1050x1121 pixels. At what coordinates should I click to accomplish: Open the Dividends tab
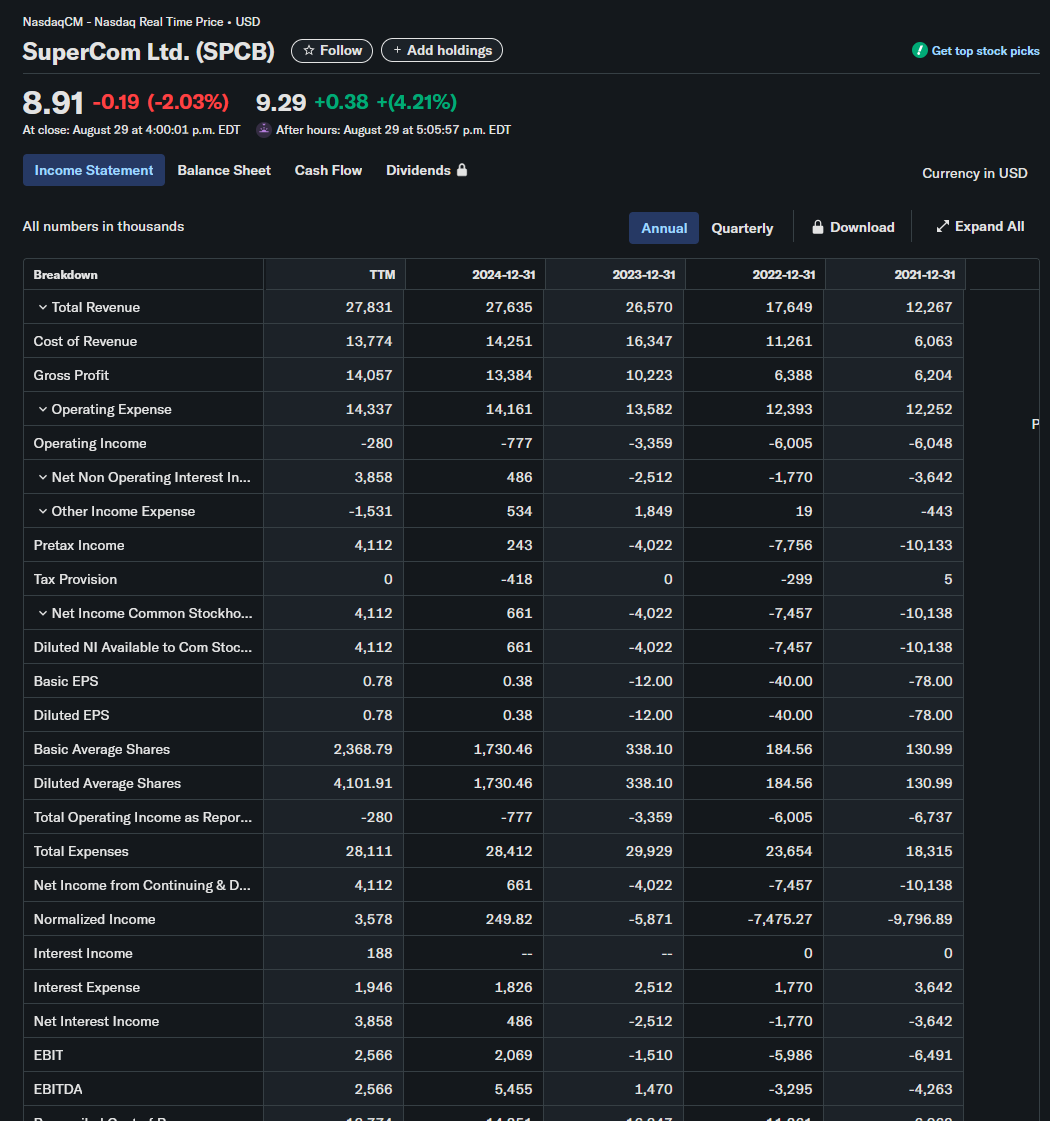coord(426,170)
